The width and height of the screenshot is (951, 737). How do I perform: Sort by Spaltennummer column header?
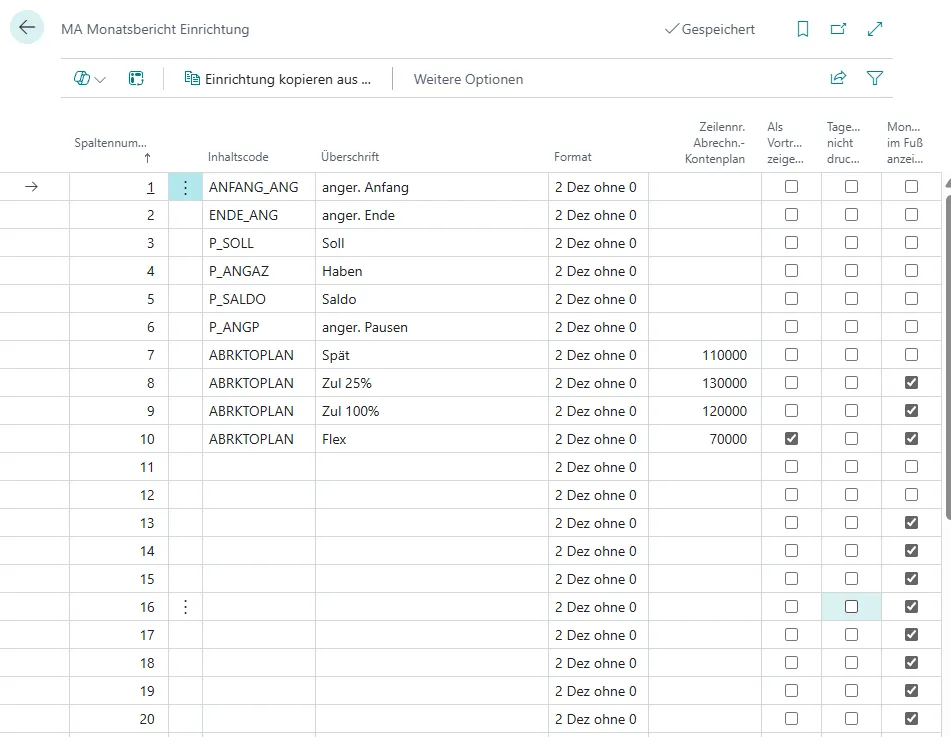pyautogui.click(x=110, y=143)
